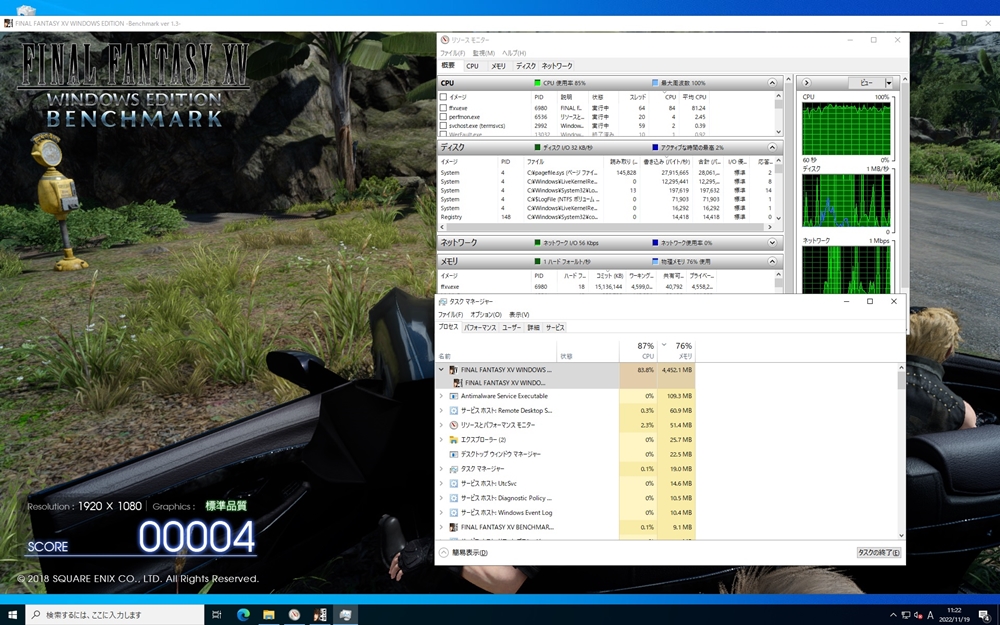
Task: Click the disk table horizontal scrollbar
Action: 605,226
